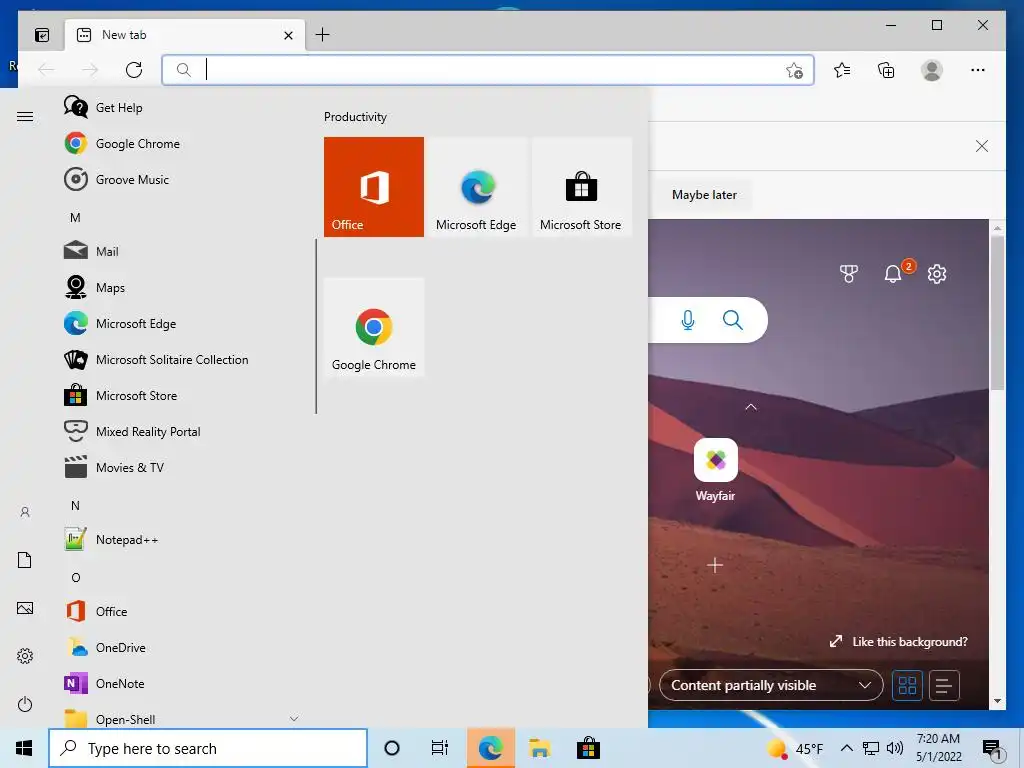Open Task View from the taskbar
The width and height of the screenshot is (1024, 768).
(440, 748)
